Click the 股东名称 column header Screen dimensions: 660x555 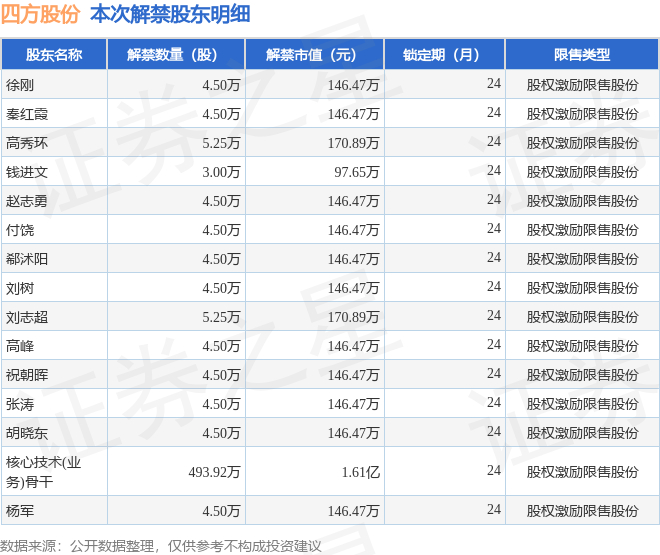click(x=54, y=54)
